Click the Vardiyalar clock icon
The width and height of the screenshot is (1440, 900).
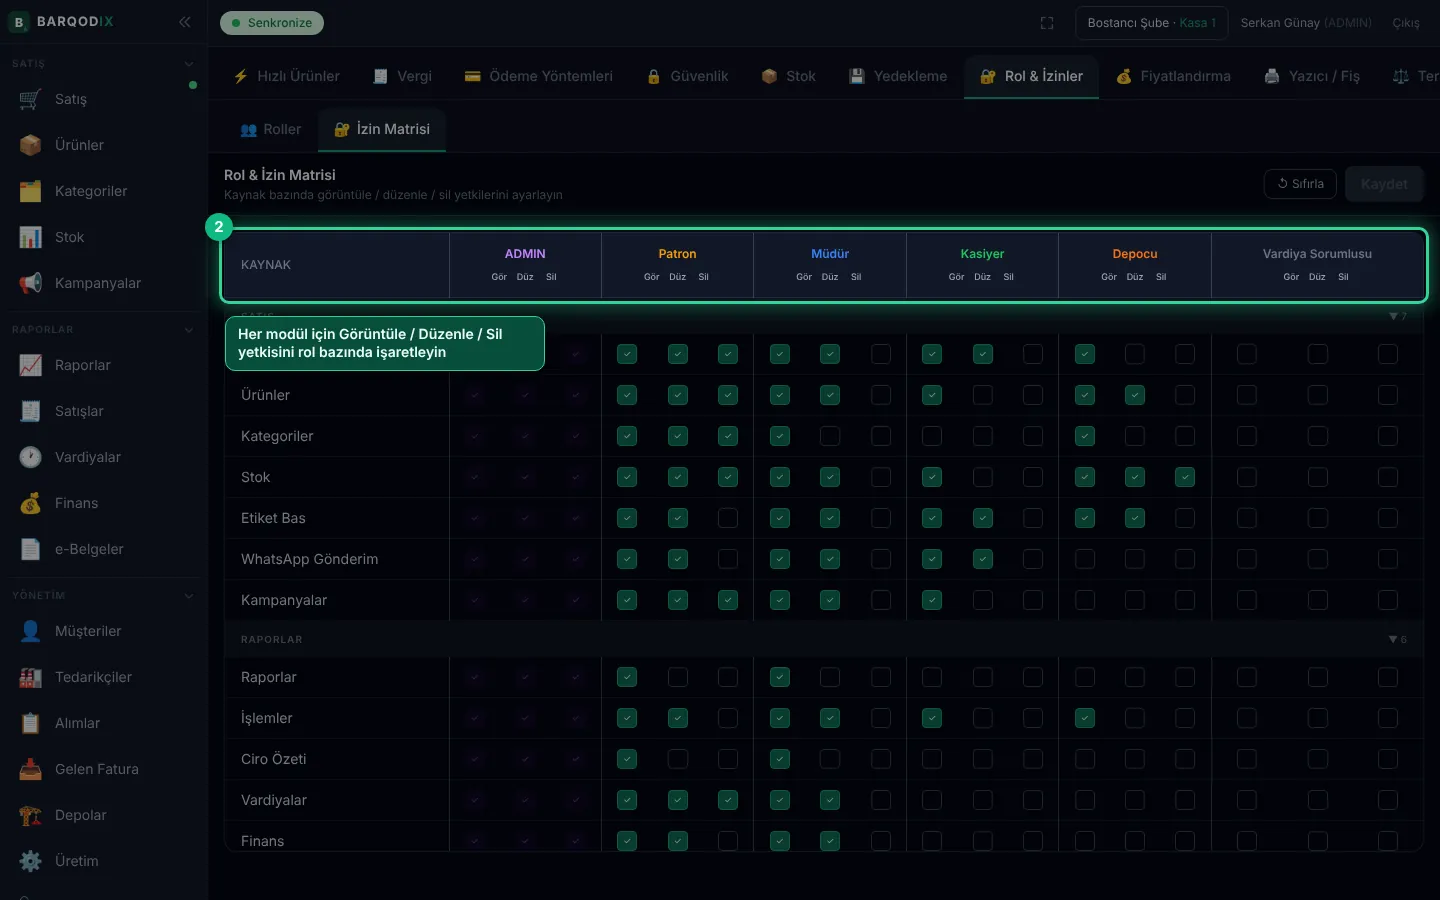pyautogui.click(x=31, y=457)
